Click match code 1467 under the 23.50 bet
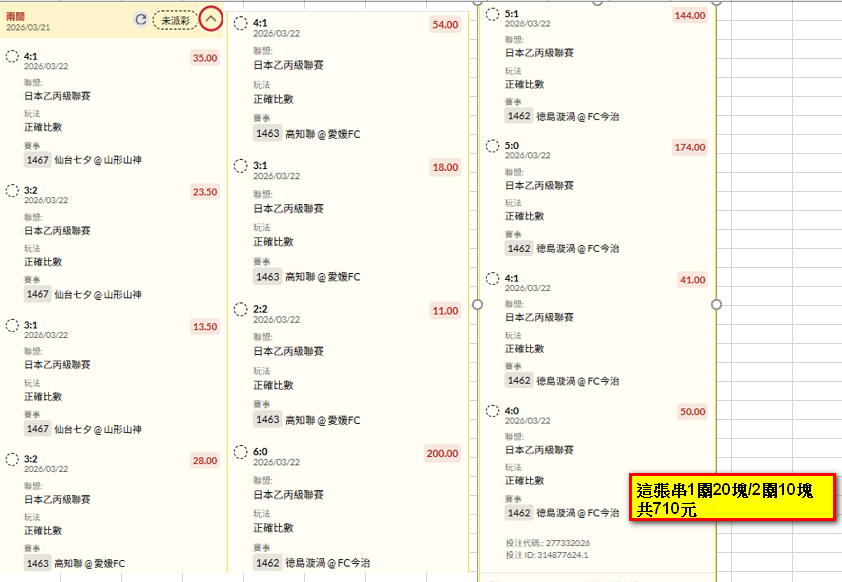Viewport: 842px width, 582px height. tap(38, 295)
